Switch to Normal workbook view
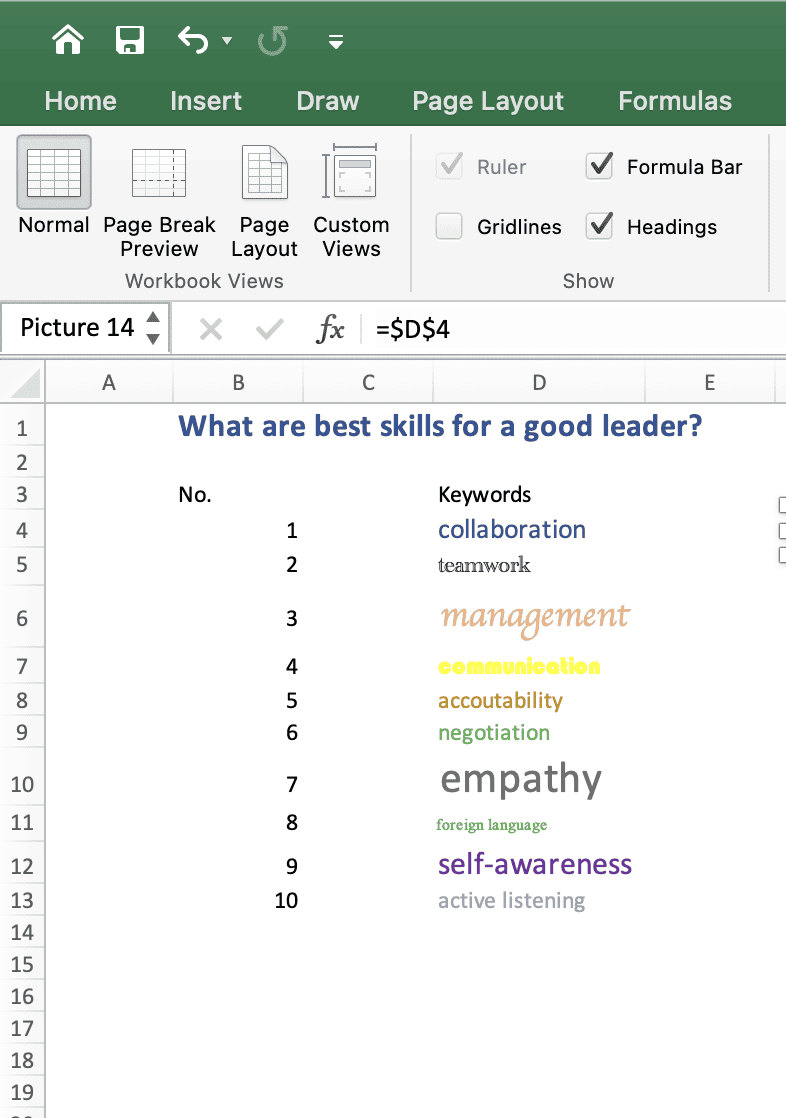 click(x=54, y=187)
